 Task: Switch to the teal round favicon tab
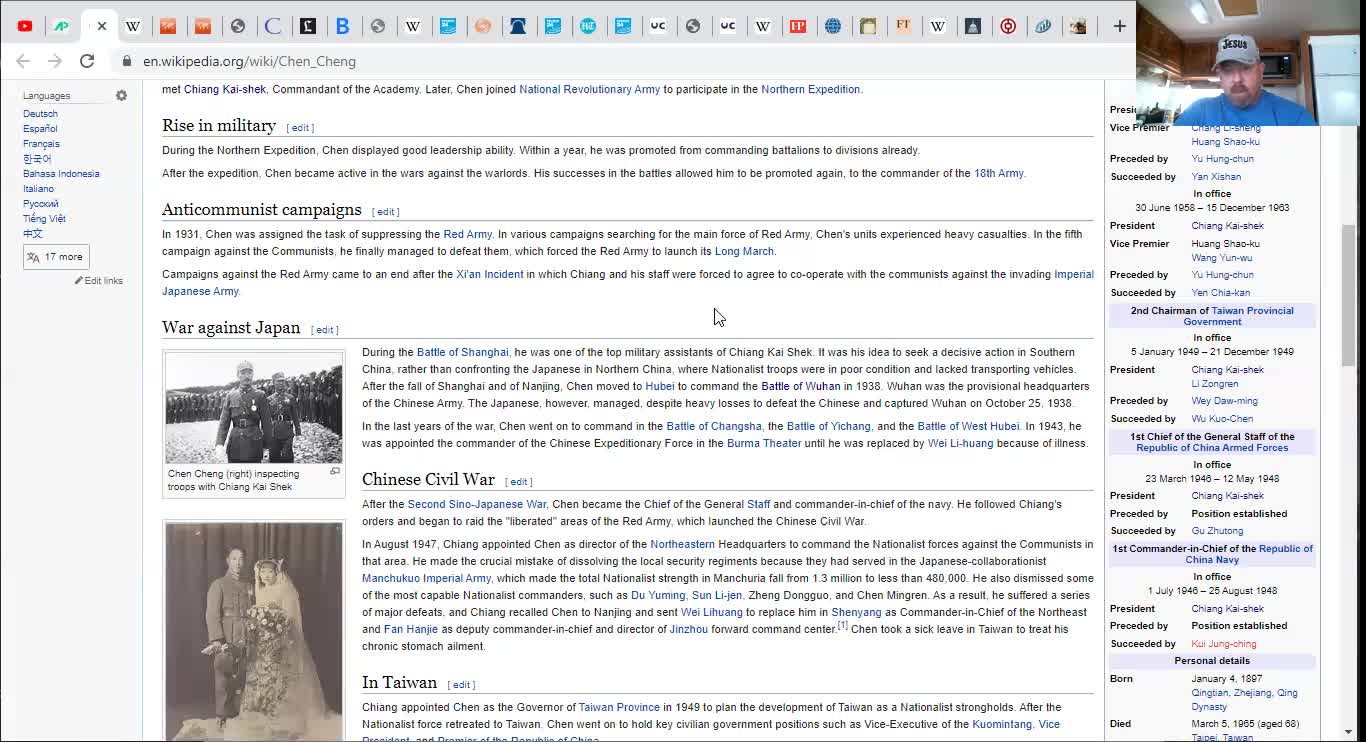click(588, 26)
